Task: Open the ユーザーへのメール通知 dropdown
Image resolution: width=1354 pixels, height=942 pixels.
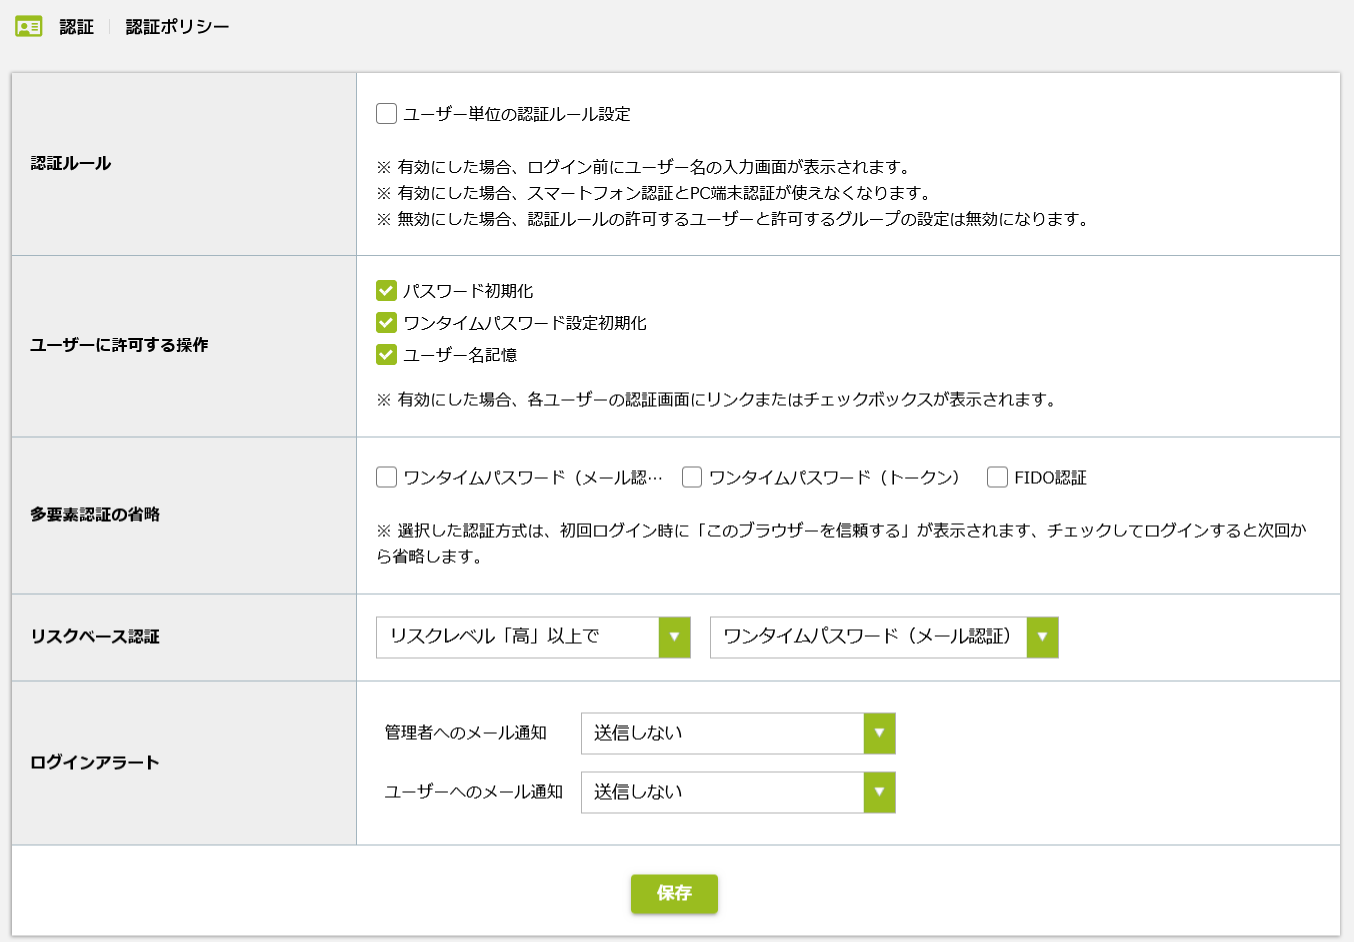Action: pos(738,792)
